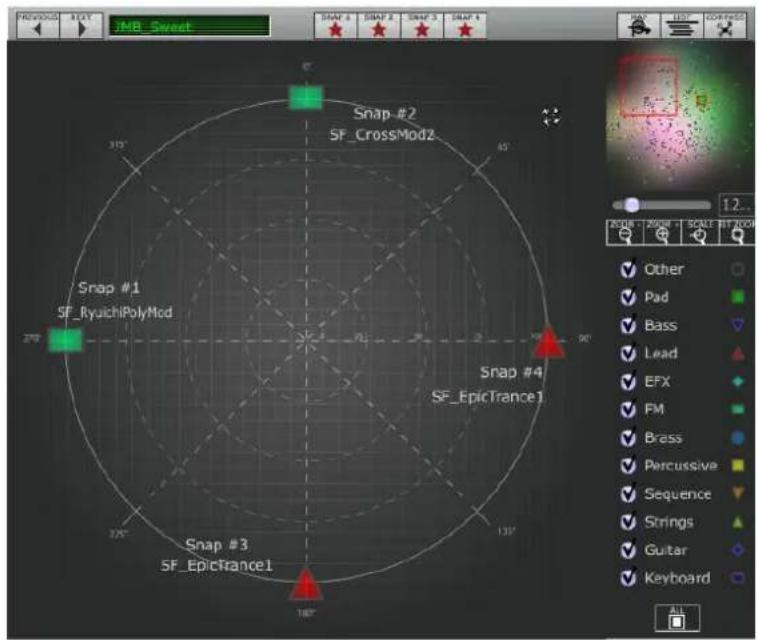Screen dimensions: 757x640
Task: Click the SF_CrossMod2 label
Action: pos(382,135)
